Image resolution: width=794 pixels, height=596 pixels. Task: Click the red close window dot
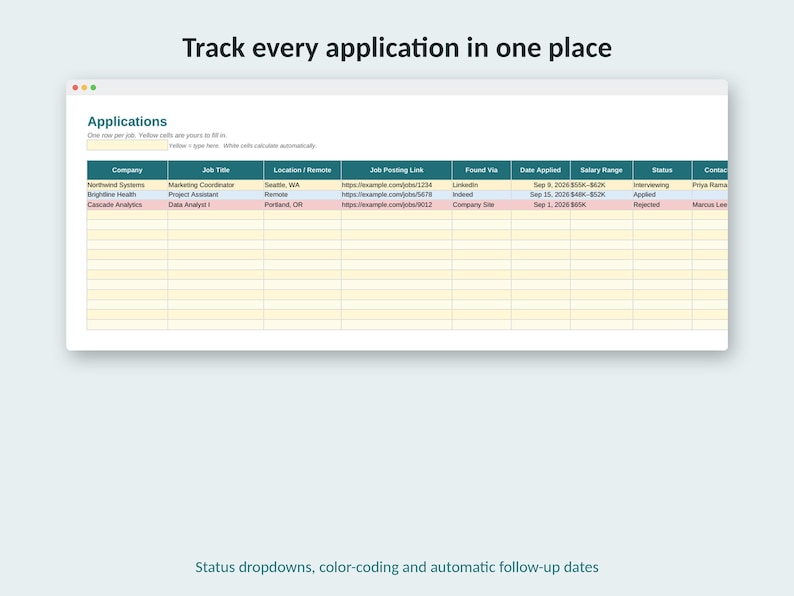click(75, 88)
